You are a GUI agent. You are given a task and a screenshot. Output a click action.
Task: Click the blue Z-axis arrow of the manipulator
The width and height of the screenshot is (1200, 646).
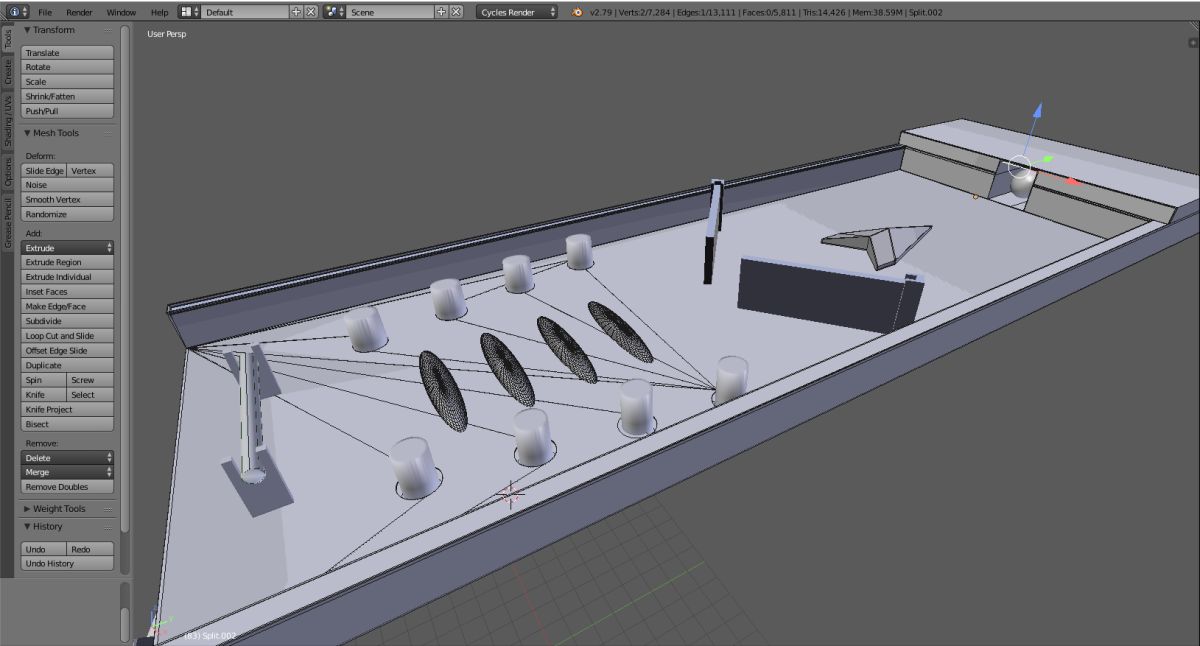pyautogui.click(x=1037, y=112)
